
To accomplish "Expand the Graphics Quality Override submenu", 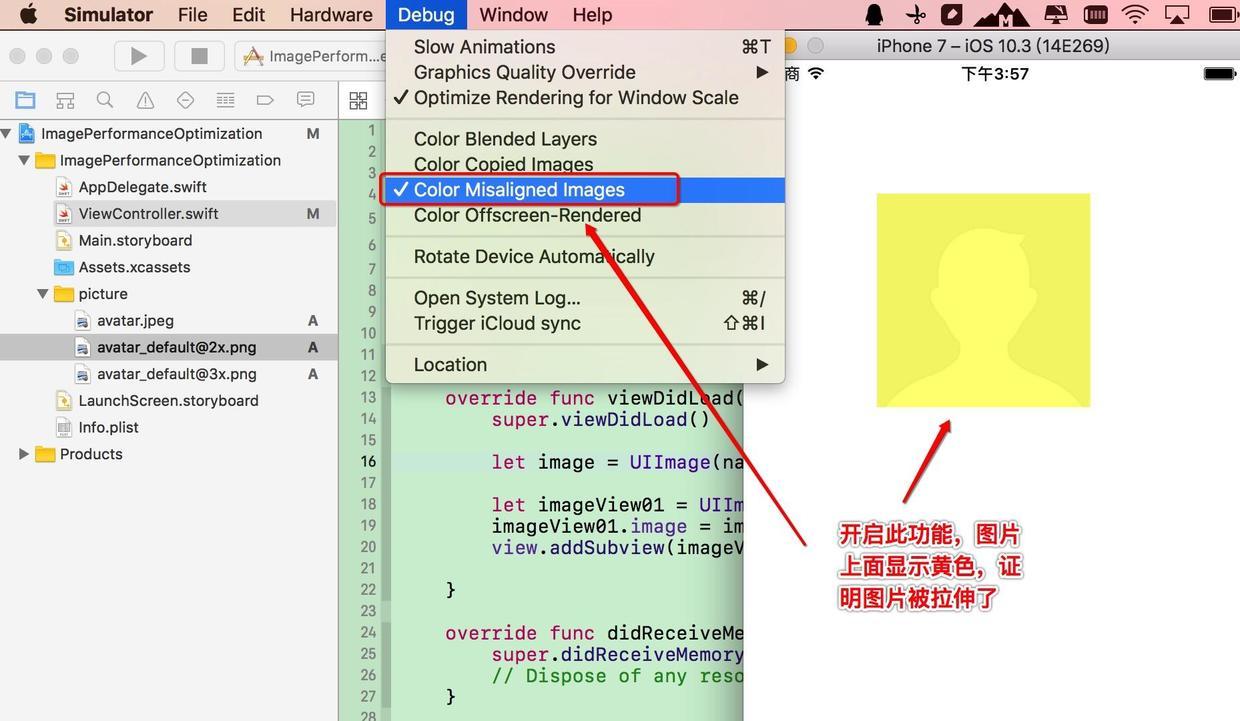I will tap(585, 72).
